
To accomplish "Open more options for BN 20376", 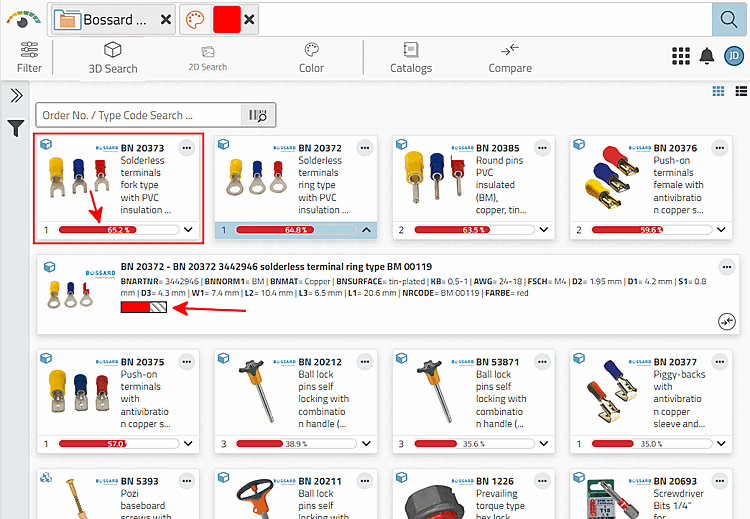I will pyautogui.click(x=719, y=148).
